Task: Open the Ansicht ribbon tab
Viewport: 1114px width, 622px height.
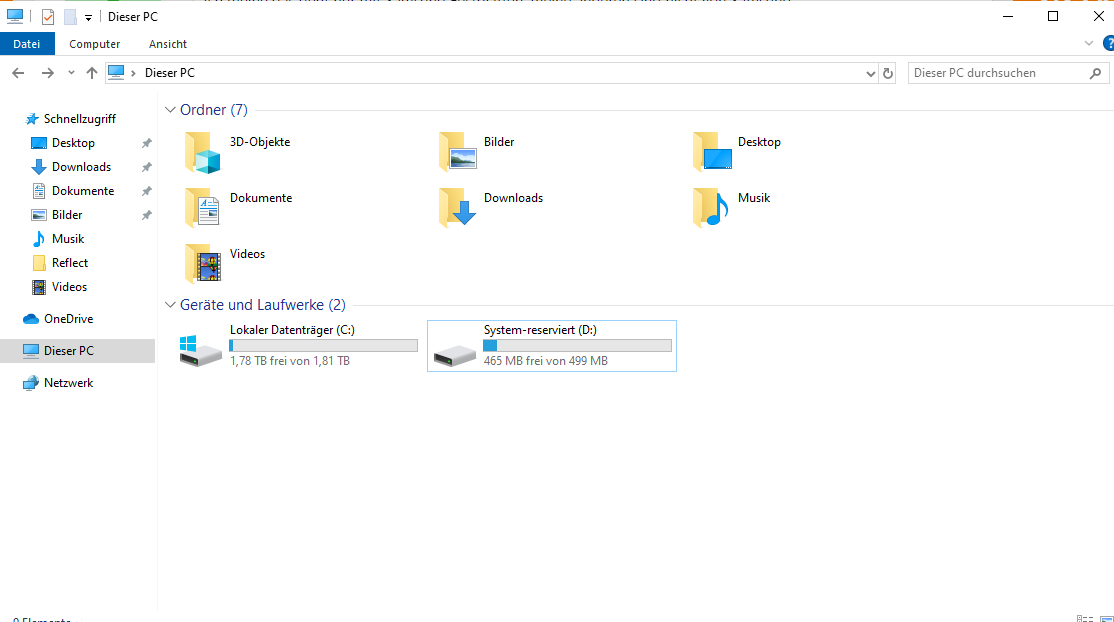Action: tap(167, 44)
